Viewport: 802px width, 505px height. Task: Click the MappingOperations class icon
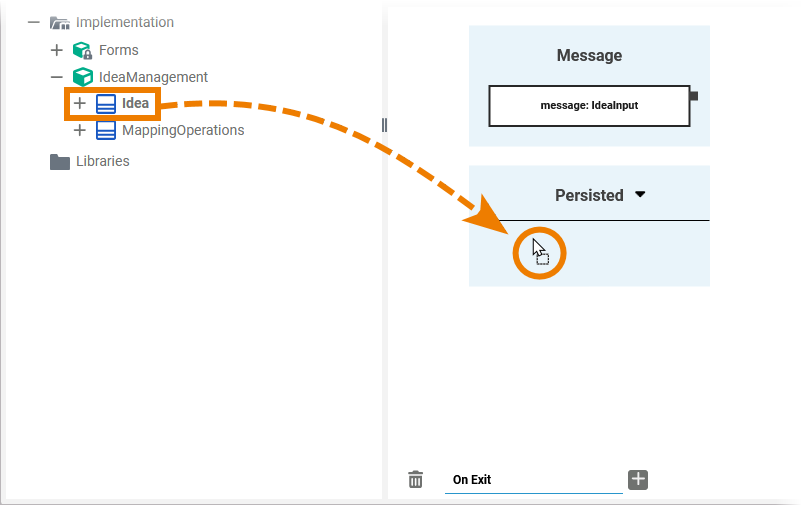click(x=106, y=131)
